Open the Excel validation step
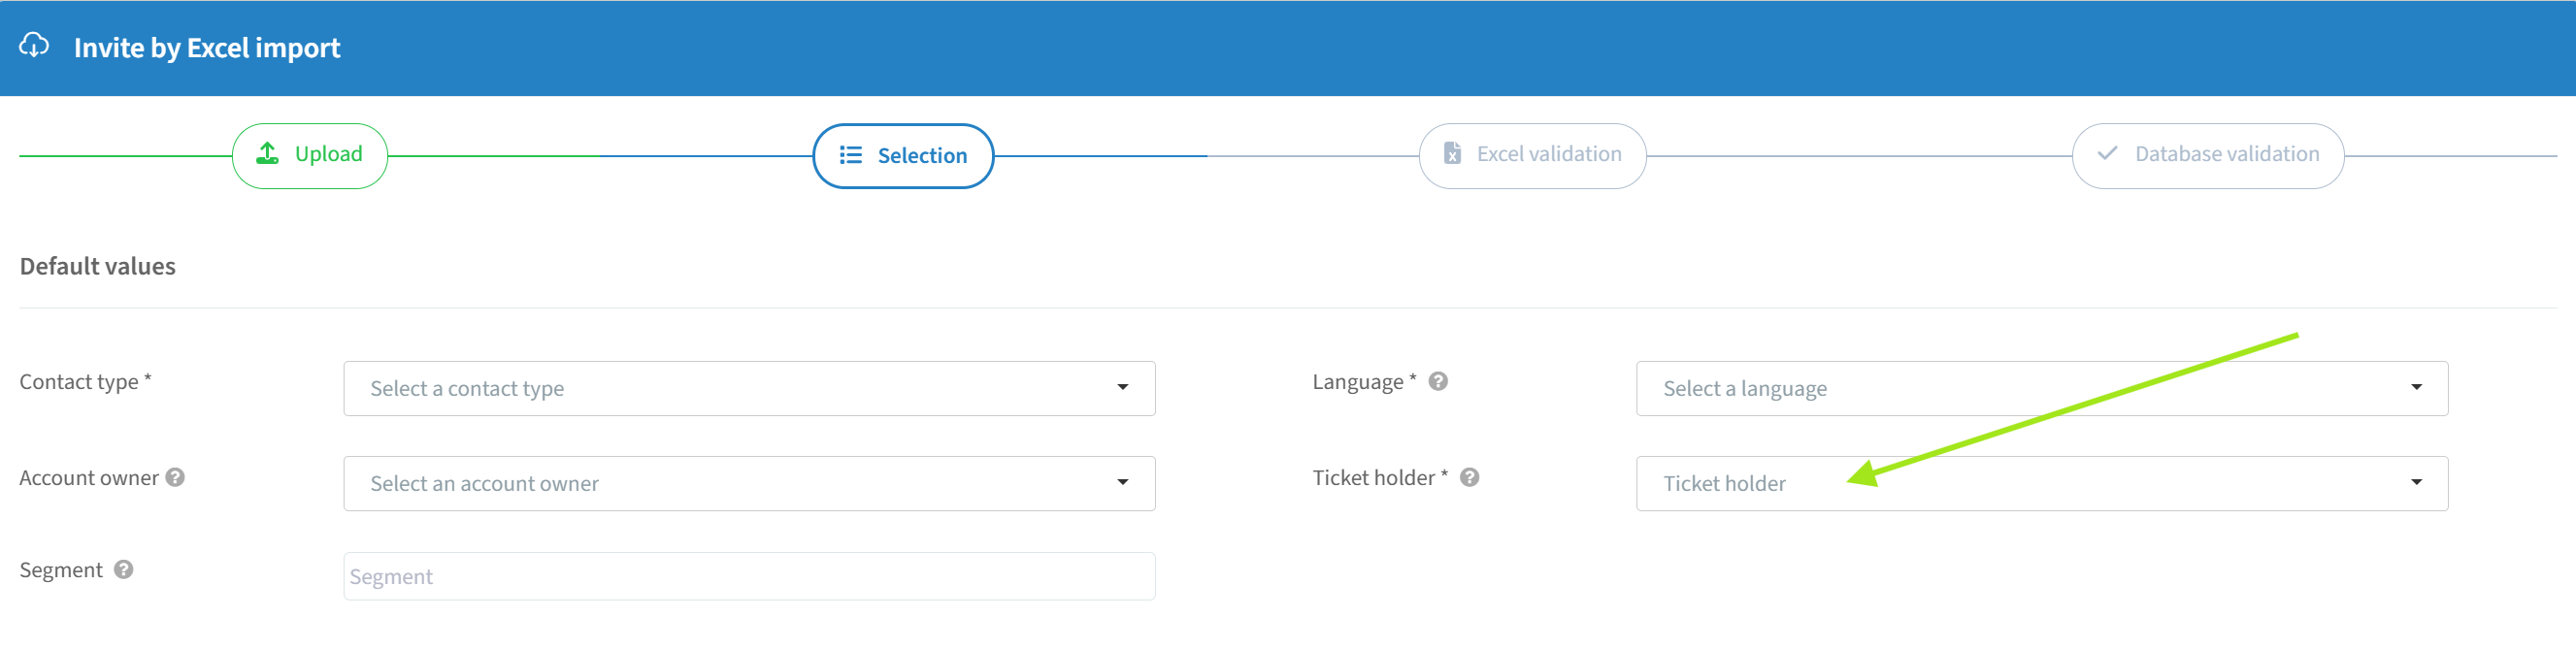Viewport: 2576px width, 649px height. tap(1532, 155)
